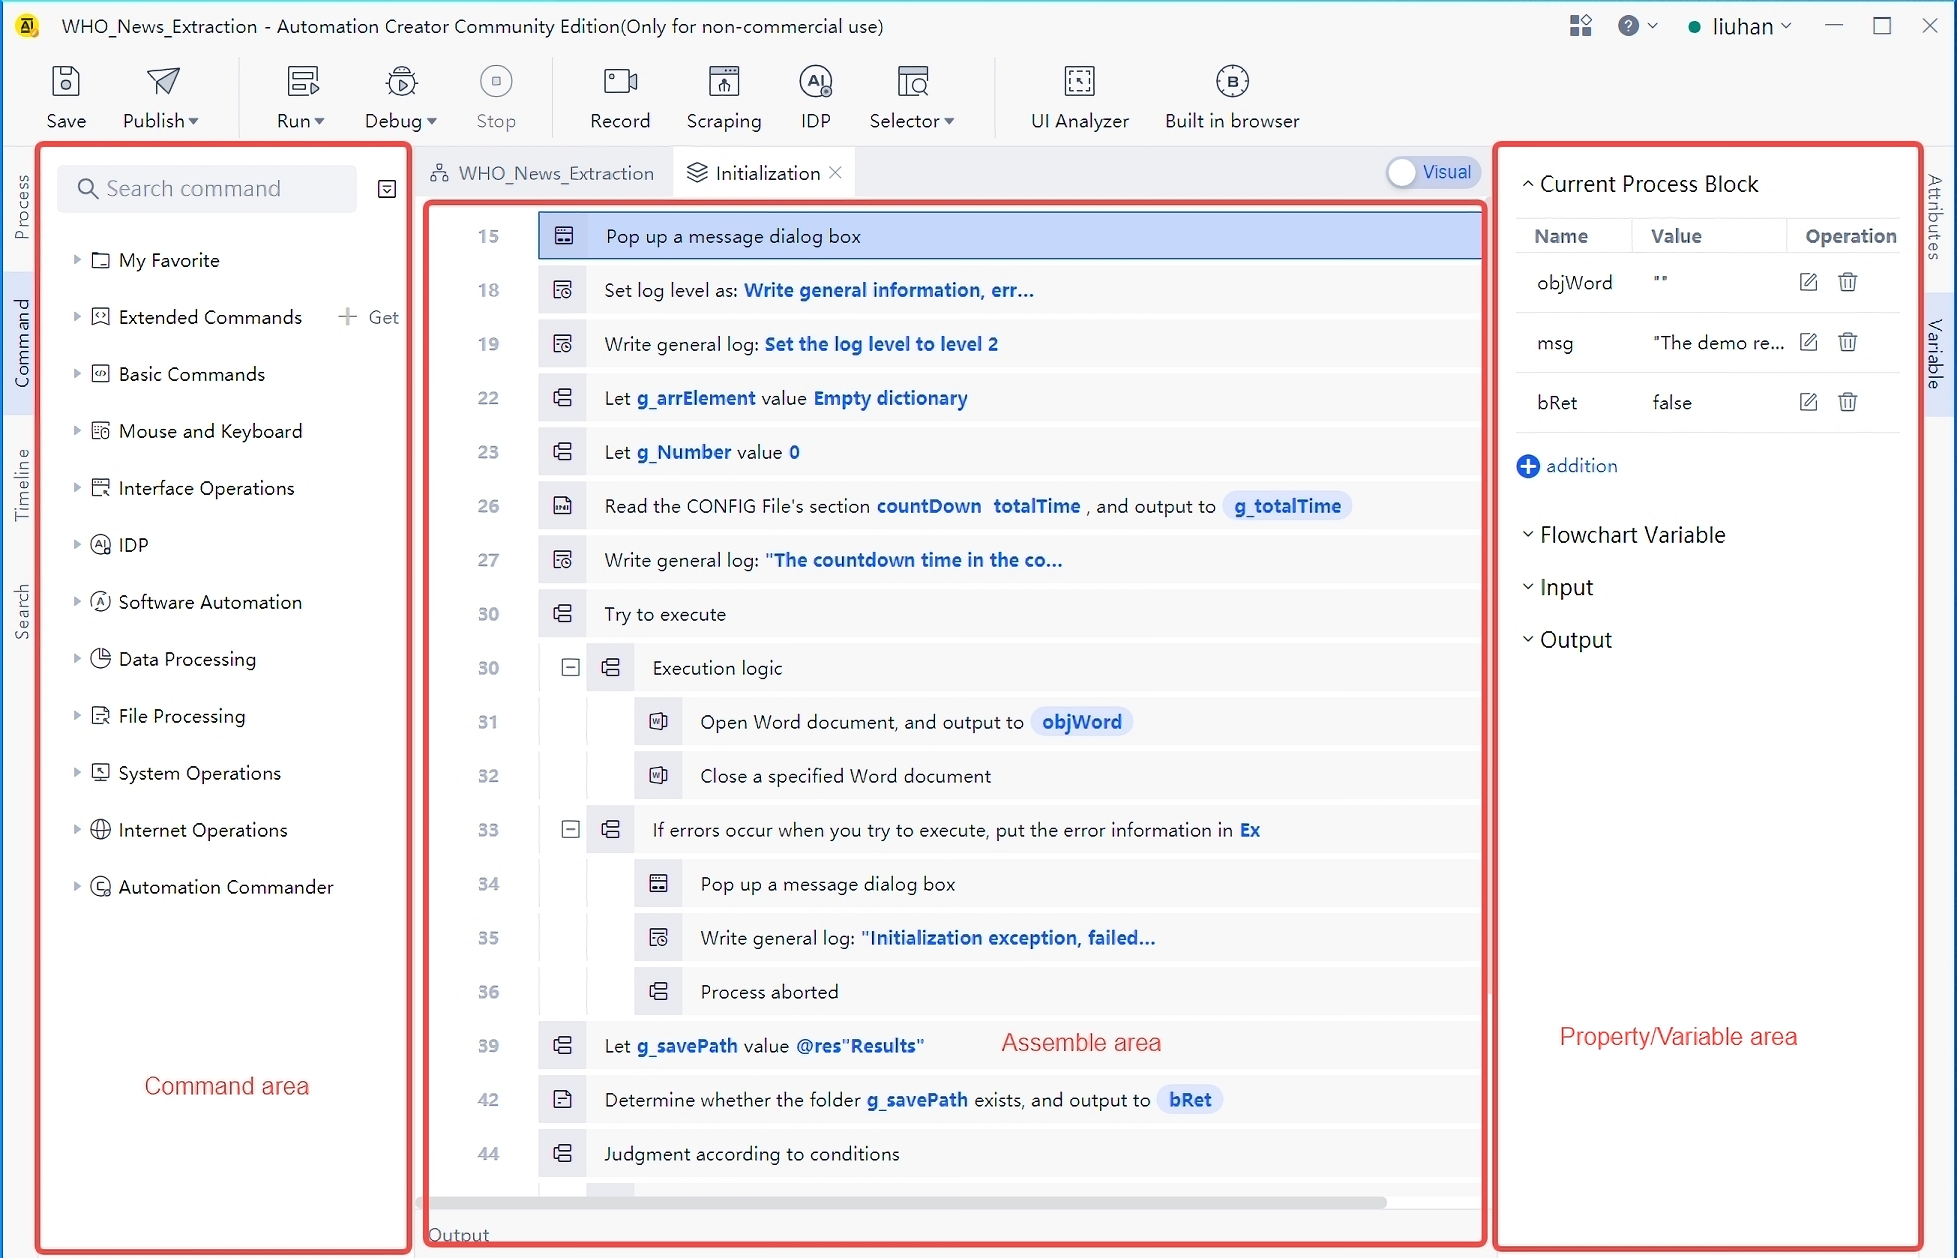Click the bRet variable tag on line 42

[1190, 1100]
